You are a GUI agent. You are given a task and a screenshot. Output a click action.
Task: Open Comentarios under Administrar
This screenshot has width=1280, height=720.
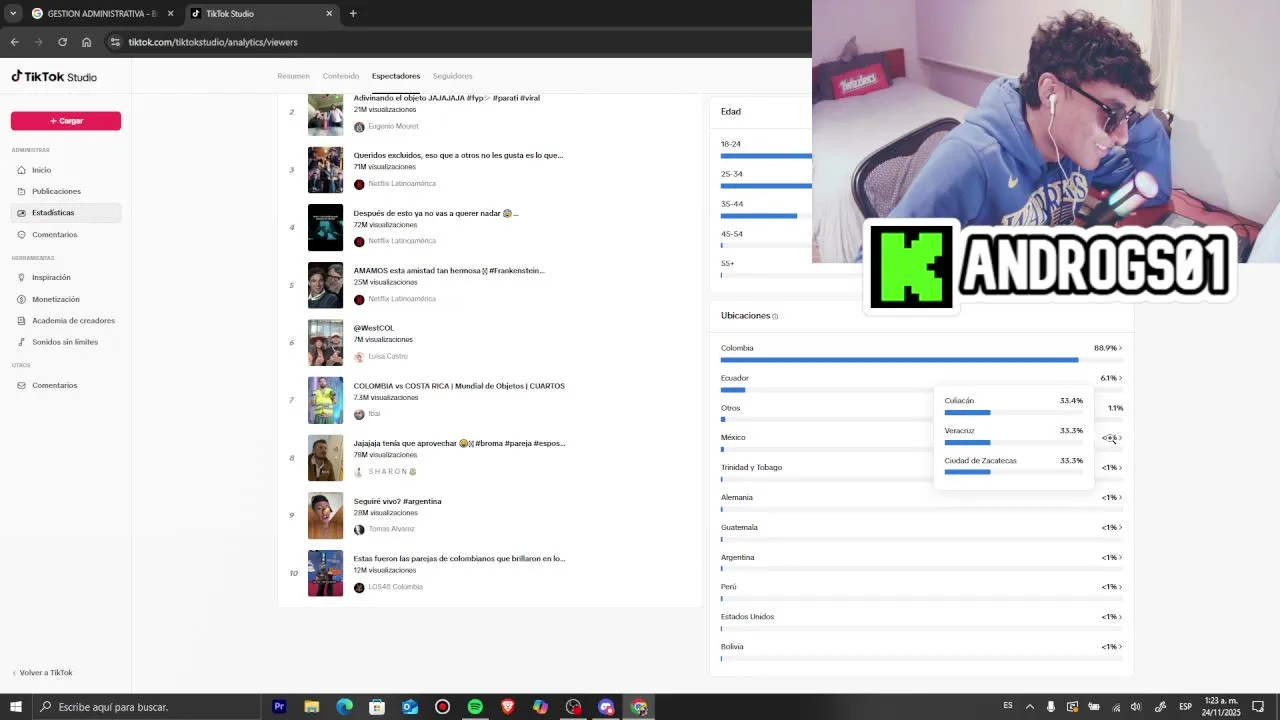pos(65,235)
